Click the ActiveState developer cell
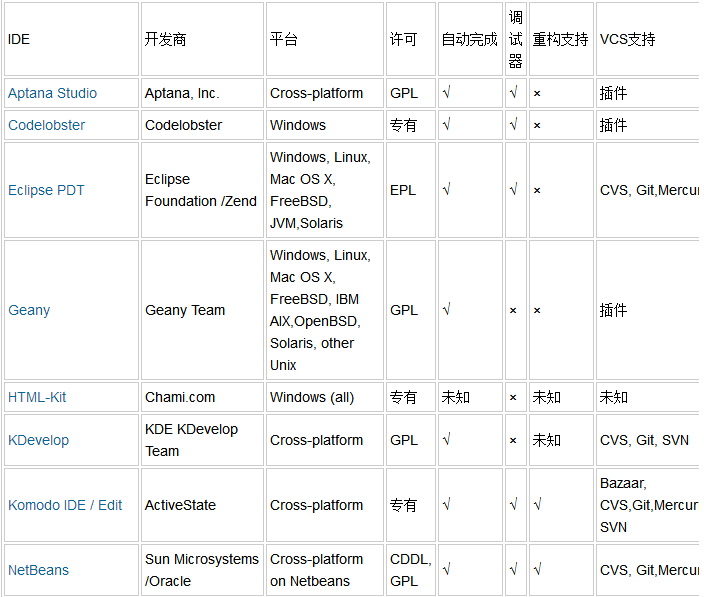The height and width of the screenshot is (597, 704). (180, 505)
